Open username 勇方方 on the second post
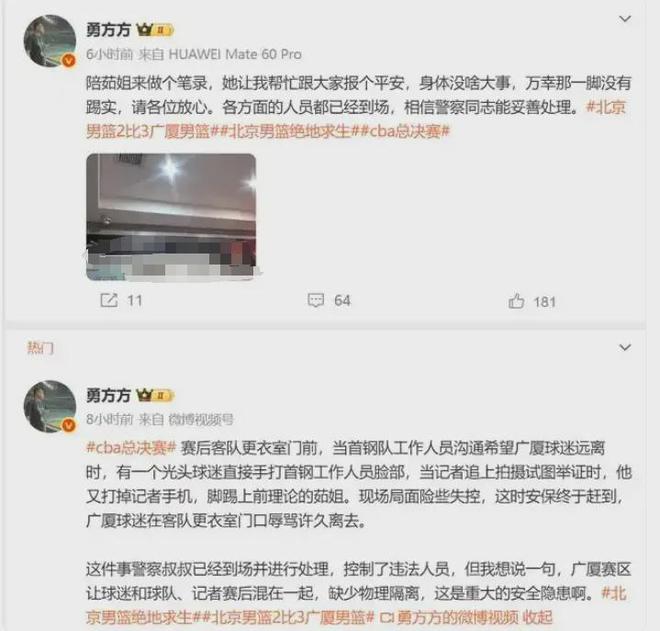 [x=108, y=396]
